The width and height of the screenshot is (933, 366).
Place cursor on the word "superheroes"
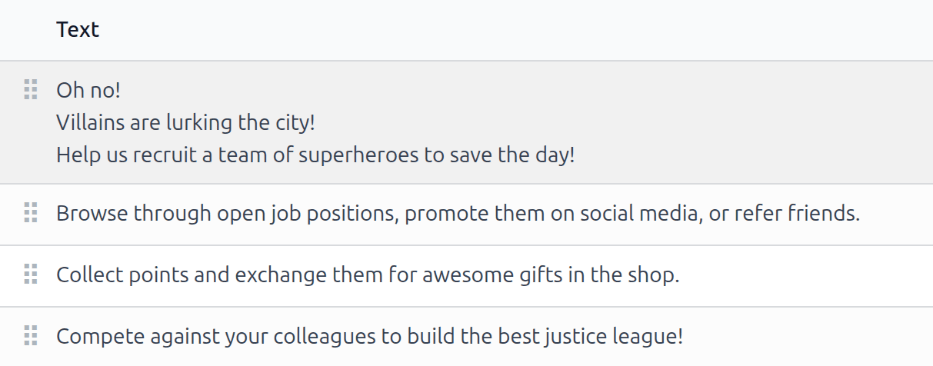click(358, 155)
